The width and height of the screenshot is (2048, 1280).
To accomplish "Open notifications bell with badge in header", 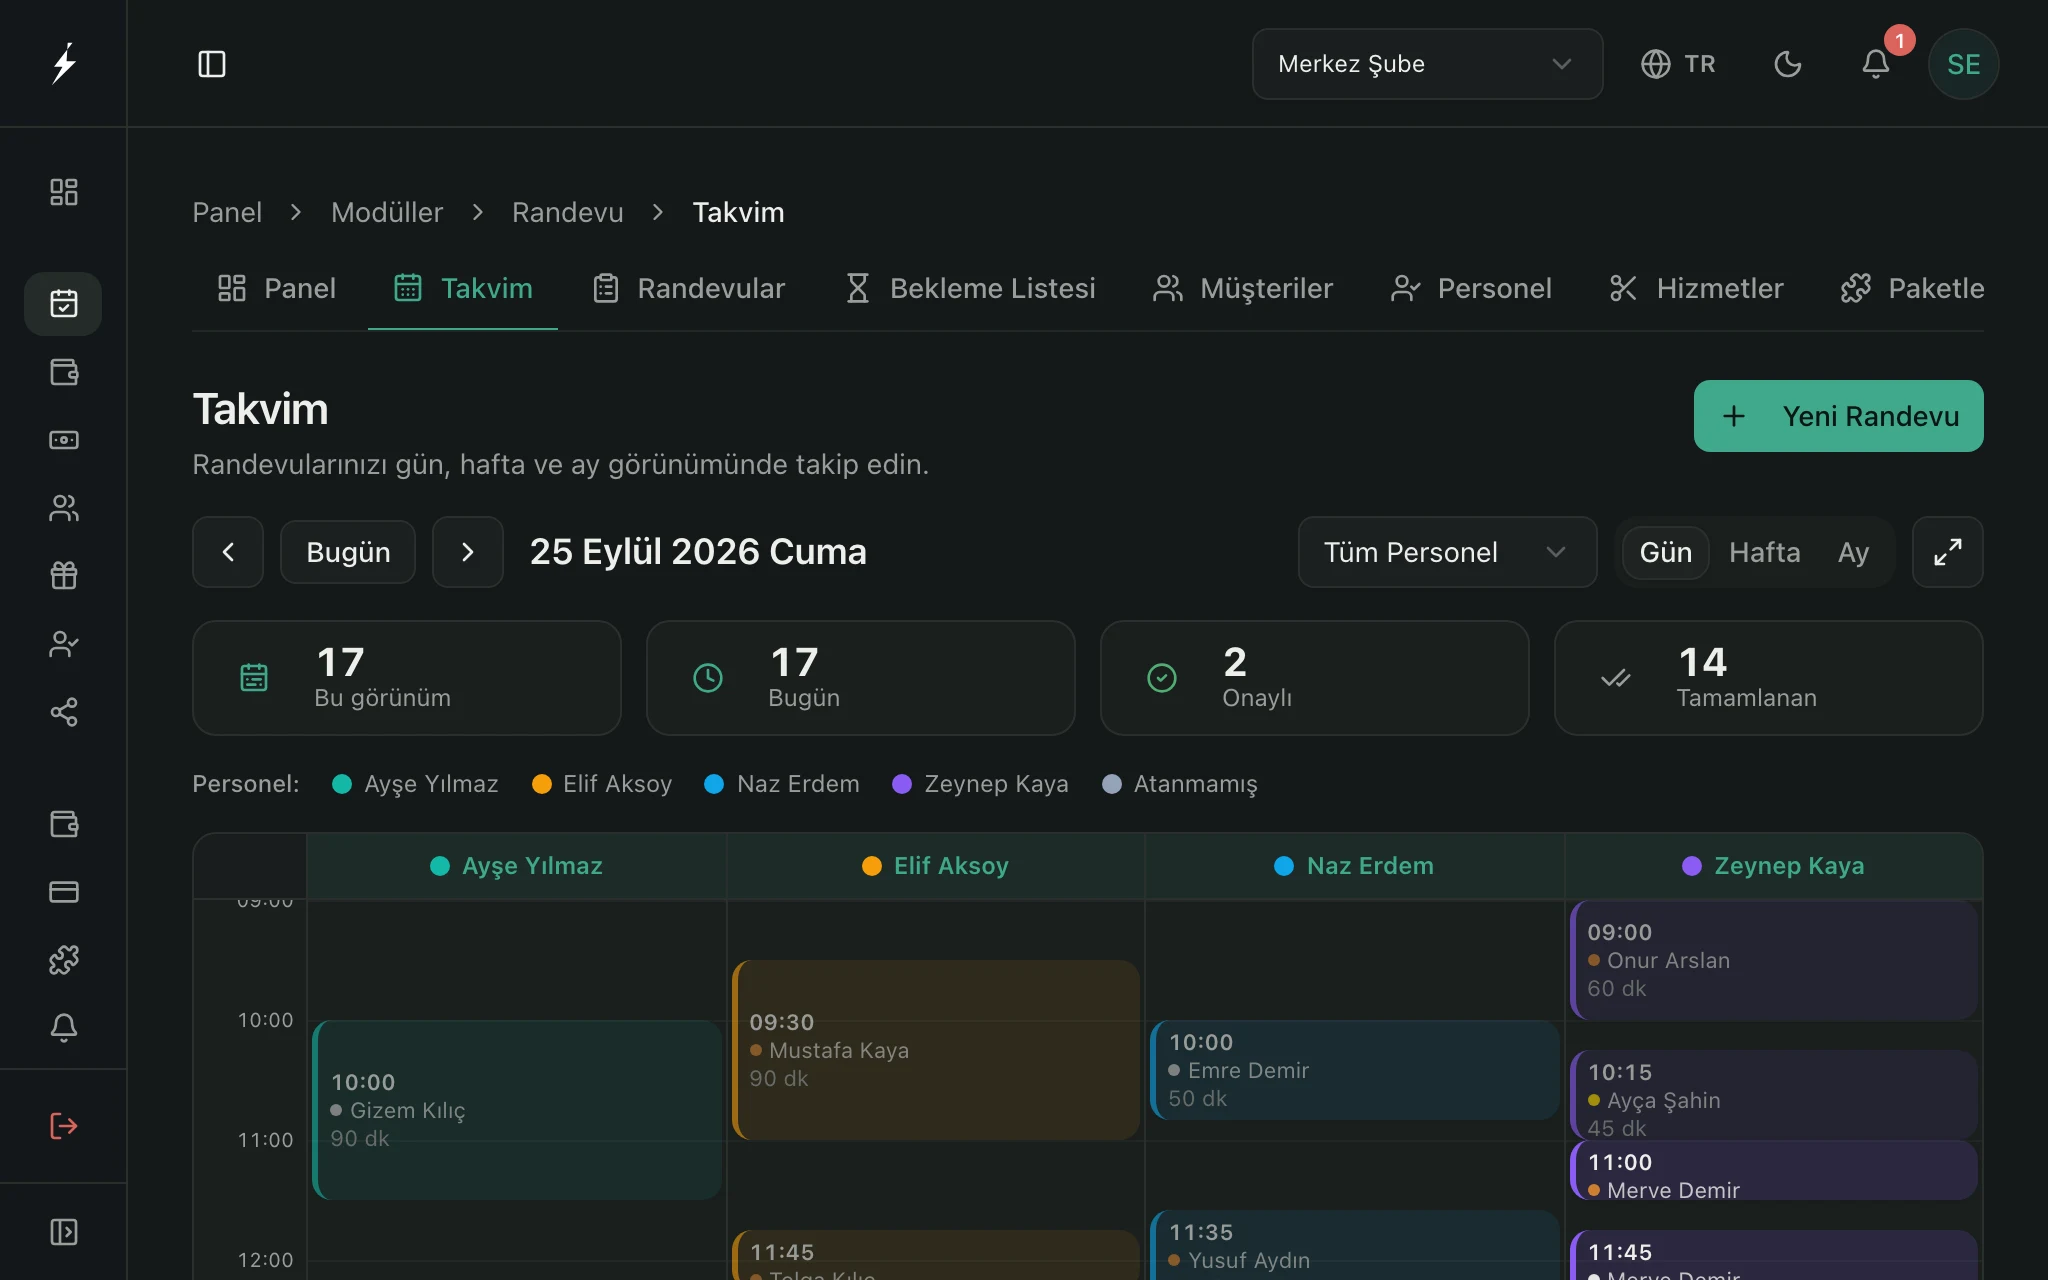I will [1876, 64].
